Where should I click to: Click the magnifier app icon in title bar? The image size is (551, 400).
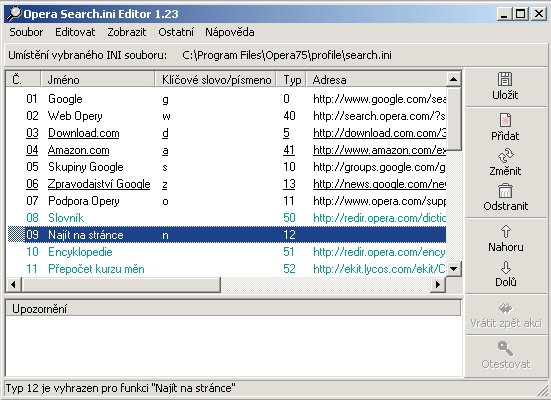point(14,14)
